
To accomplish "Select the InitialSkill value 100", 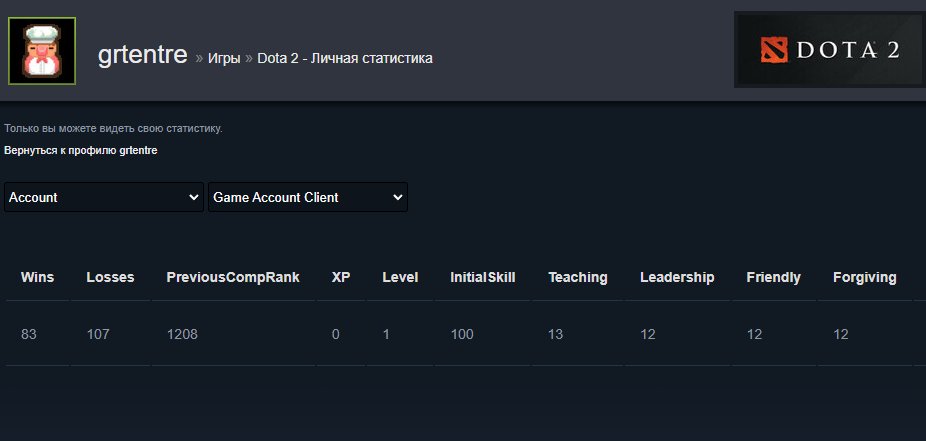I will tap(462, 334).
